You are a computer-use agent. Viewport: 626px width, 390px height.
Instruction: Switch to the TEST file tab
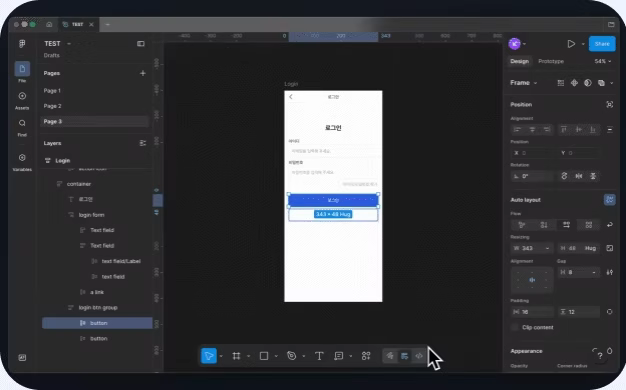[77, 24]
